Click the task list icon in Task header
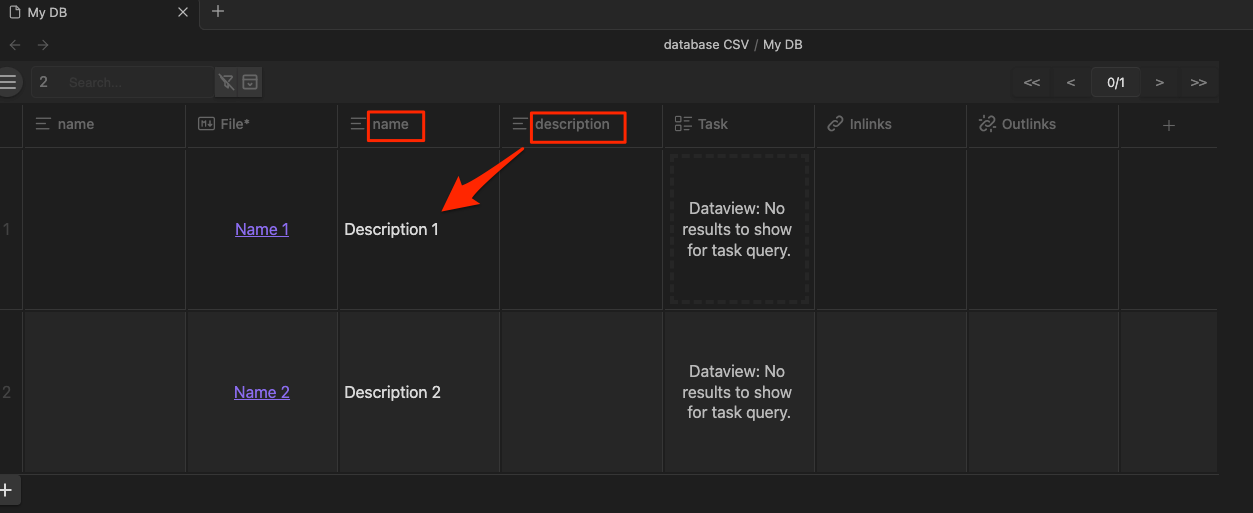The height and width of the screenshot is (513, 1253). [683, 124]
